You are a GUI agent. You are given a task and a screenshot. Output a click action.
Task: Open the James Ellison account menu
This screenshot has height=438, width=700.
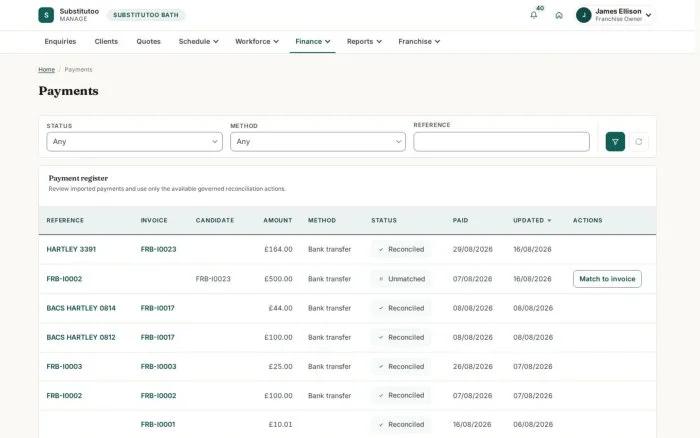tap(615, 15)
